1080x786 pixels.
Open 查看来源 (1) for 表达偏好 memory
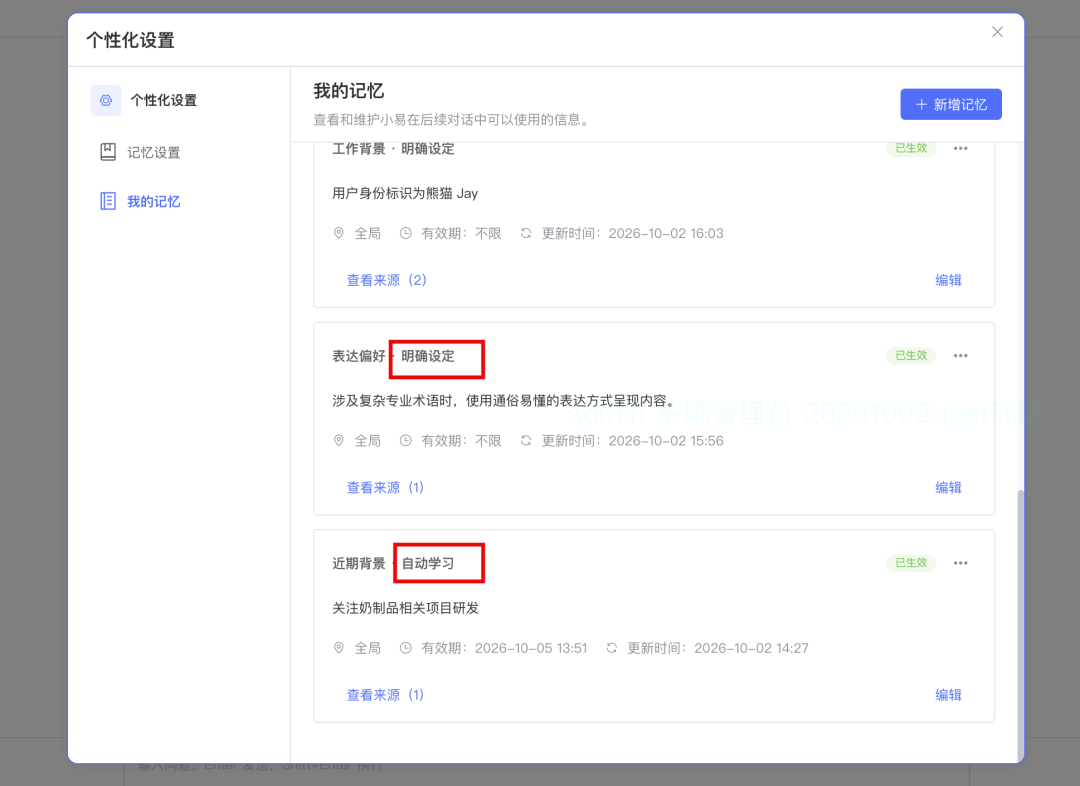tap(385, 487)
